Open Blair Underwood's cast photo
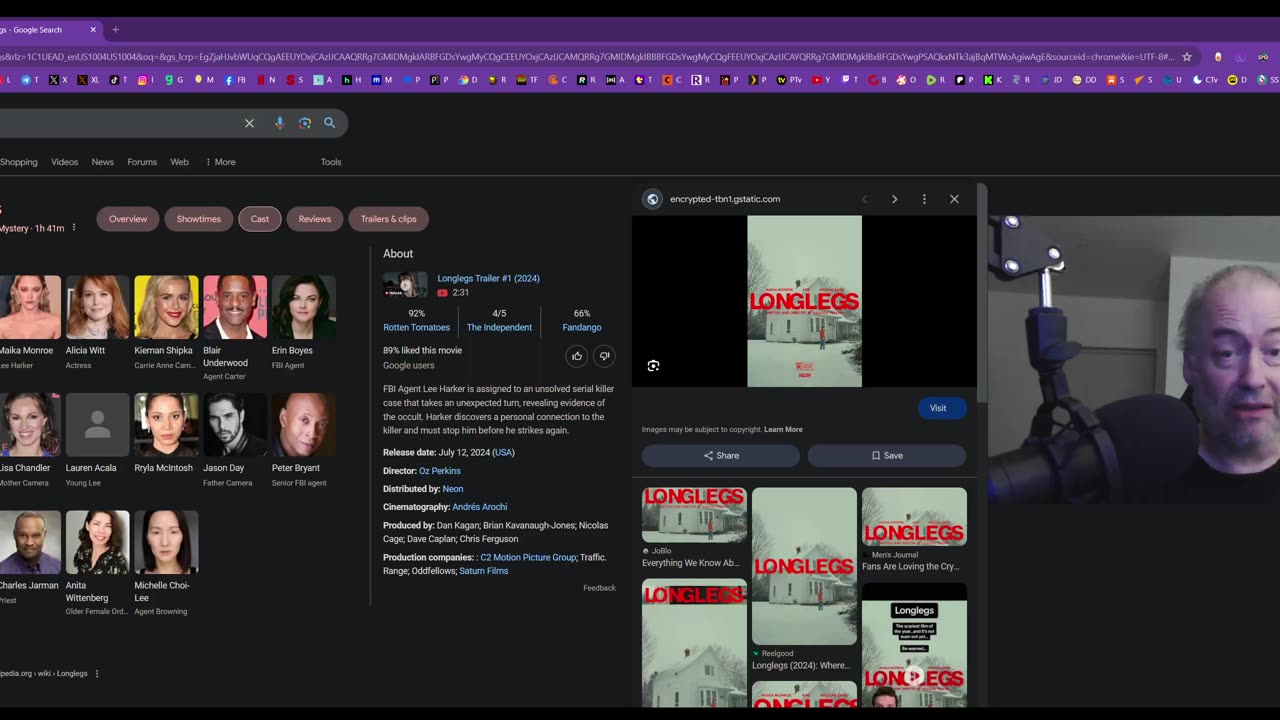Viewport: 1280px width, 720px height. coord(235,307)
